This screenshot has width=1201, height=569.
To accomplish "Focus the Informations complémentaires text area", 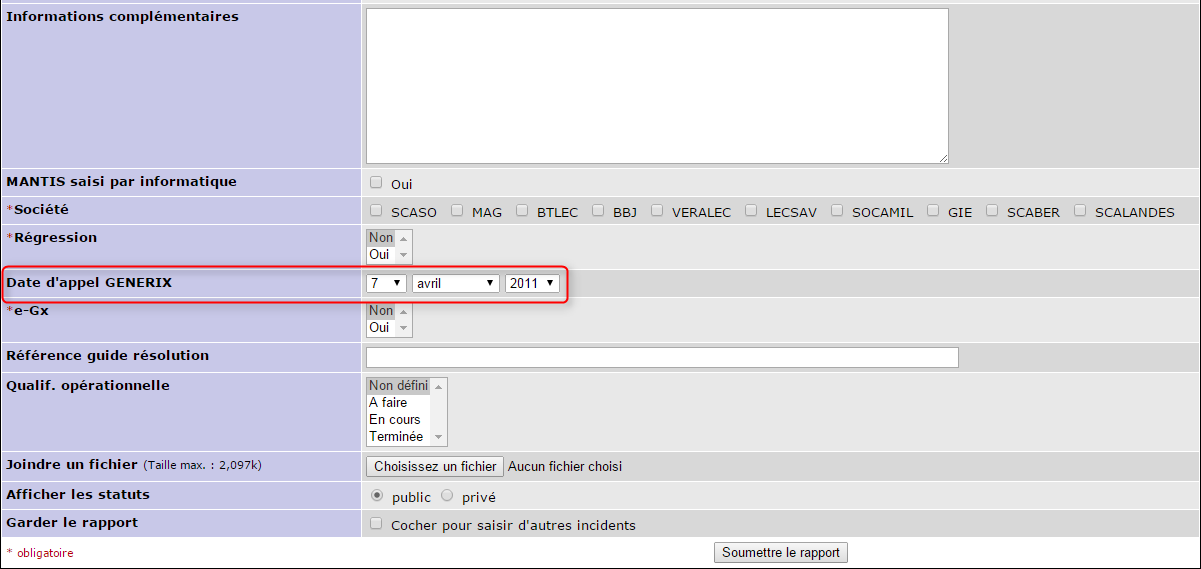I will (657, 86).
